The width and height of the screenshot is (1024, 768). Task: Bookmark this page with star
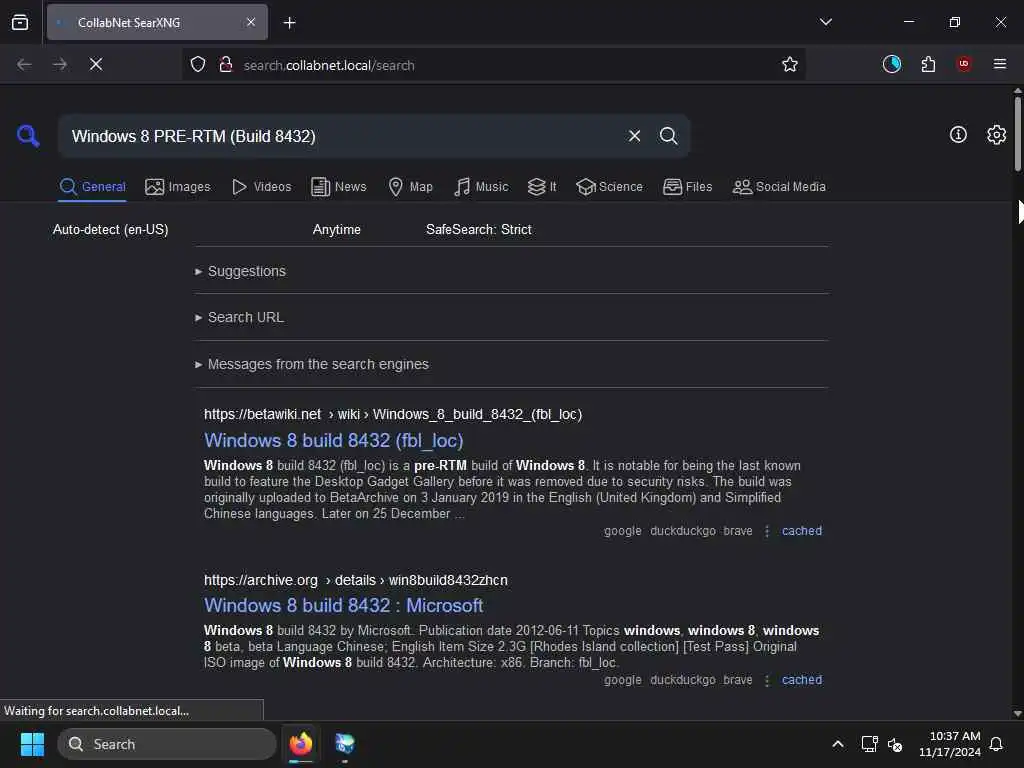pos(790,64)
